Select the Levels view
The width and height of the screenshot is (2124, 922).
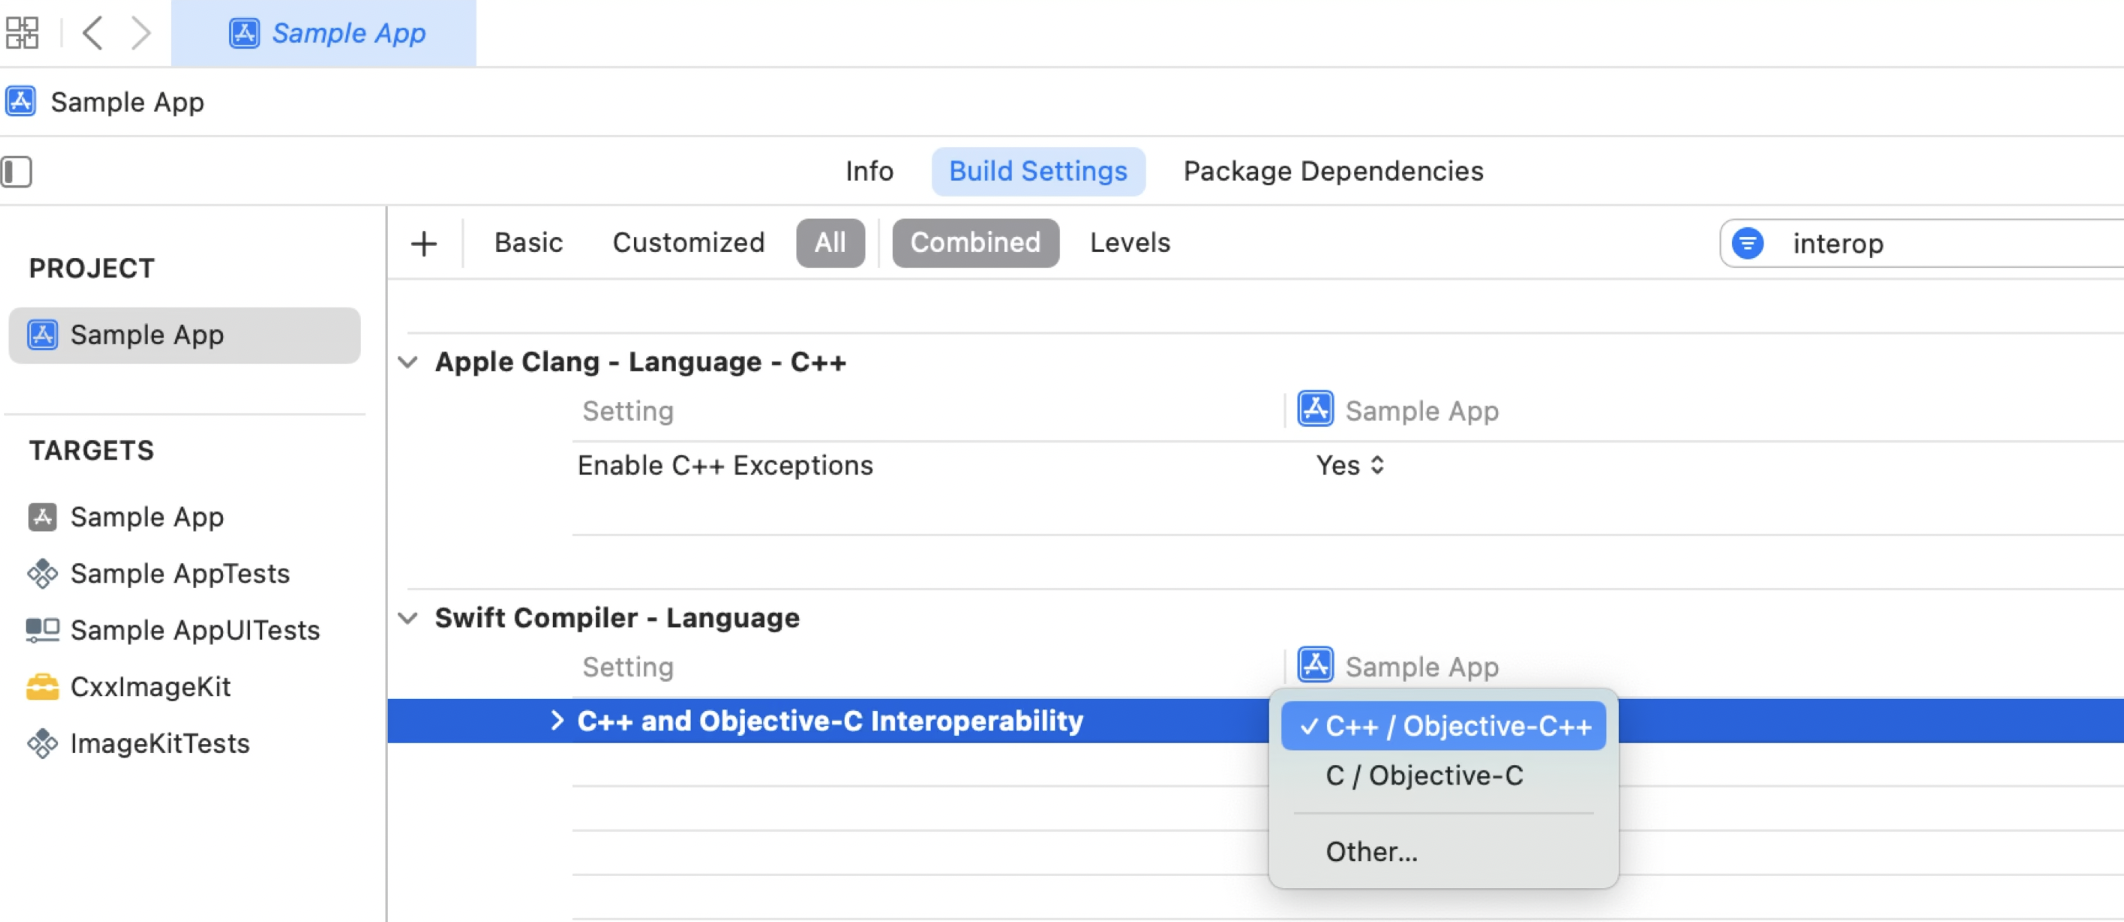click(1130, 243)
